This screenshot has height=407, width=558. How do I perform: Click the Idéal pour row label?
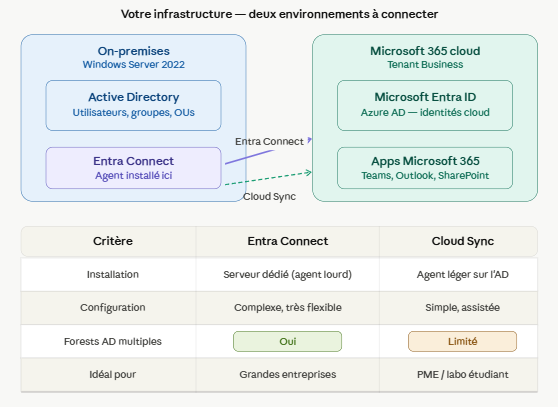[x=113, y=375]
